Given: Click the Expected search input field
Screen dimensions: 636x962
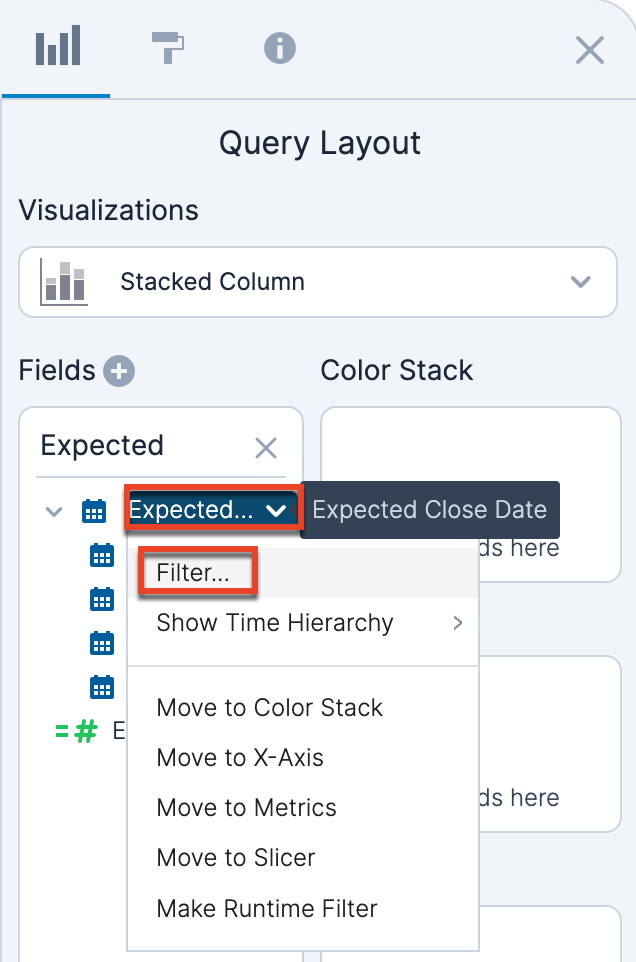Looking at the screenshot, I should point(140,446).
